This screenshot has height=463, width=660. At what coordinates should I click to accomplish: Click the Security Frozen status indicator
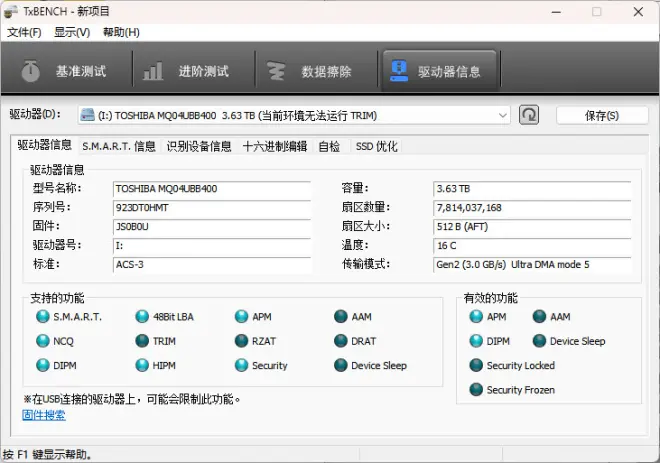[476, 390]
